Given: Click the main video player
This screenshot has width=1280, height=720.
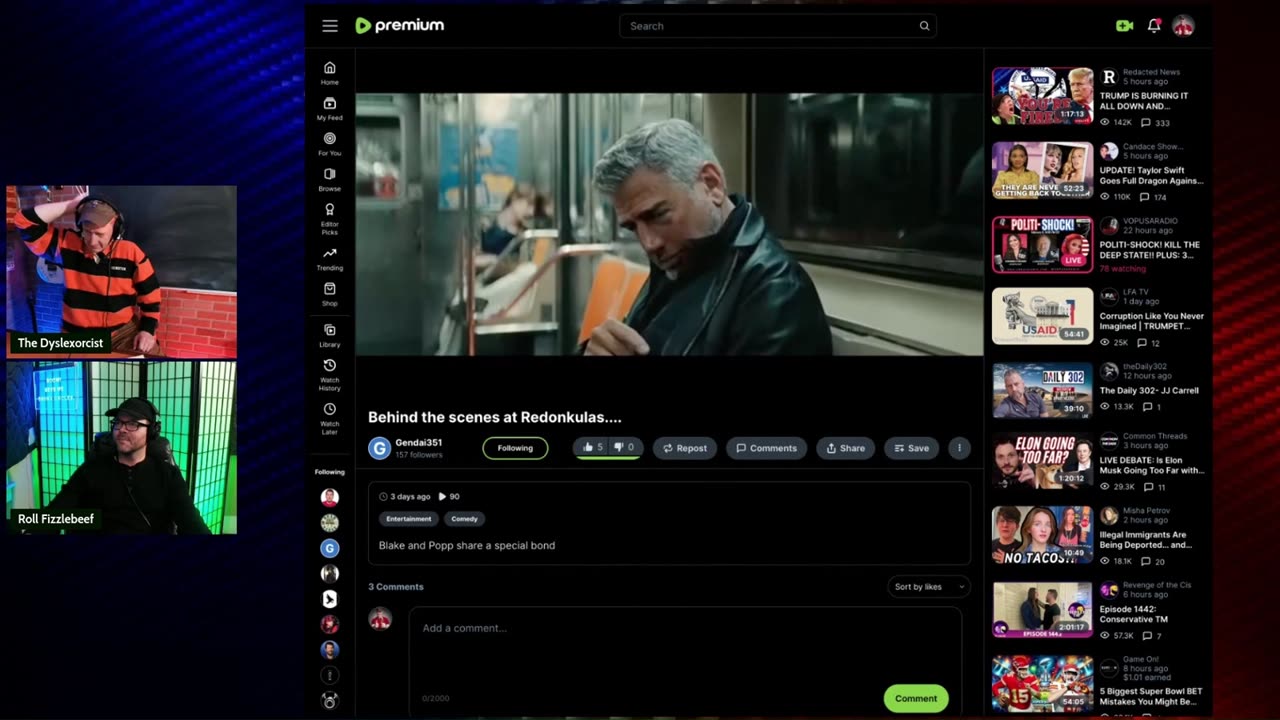Looking at the screenshot, I should click(x=669, y=224).
